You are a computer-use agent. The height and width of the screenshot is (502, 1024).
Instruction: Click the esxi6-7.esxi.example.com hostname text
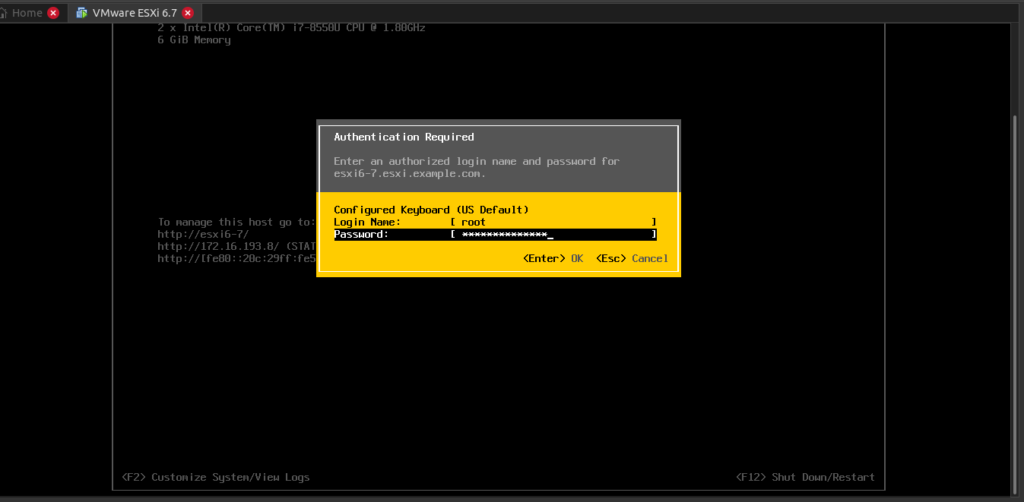pyautogui.click(x=409, y=174)
